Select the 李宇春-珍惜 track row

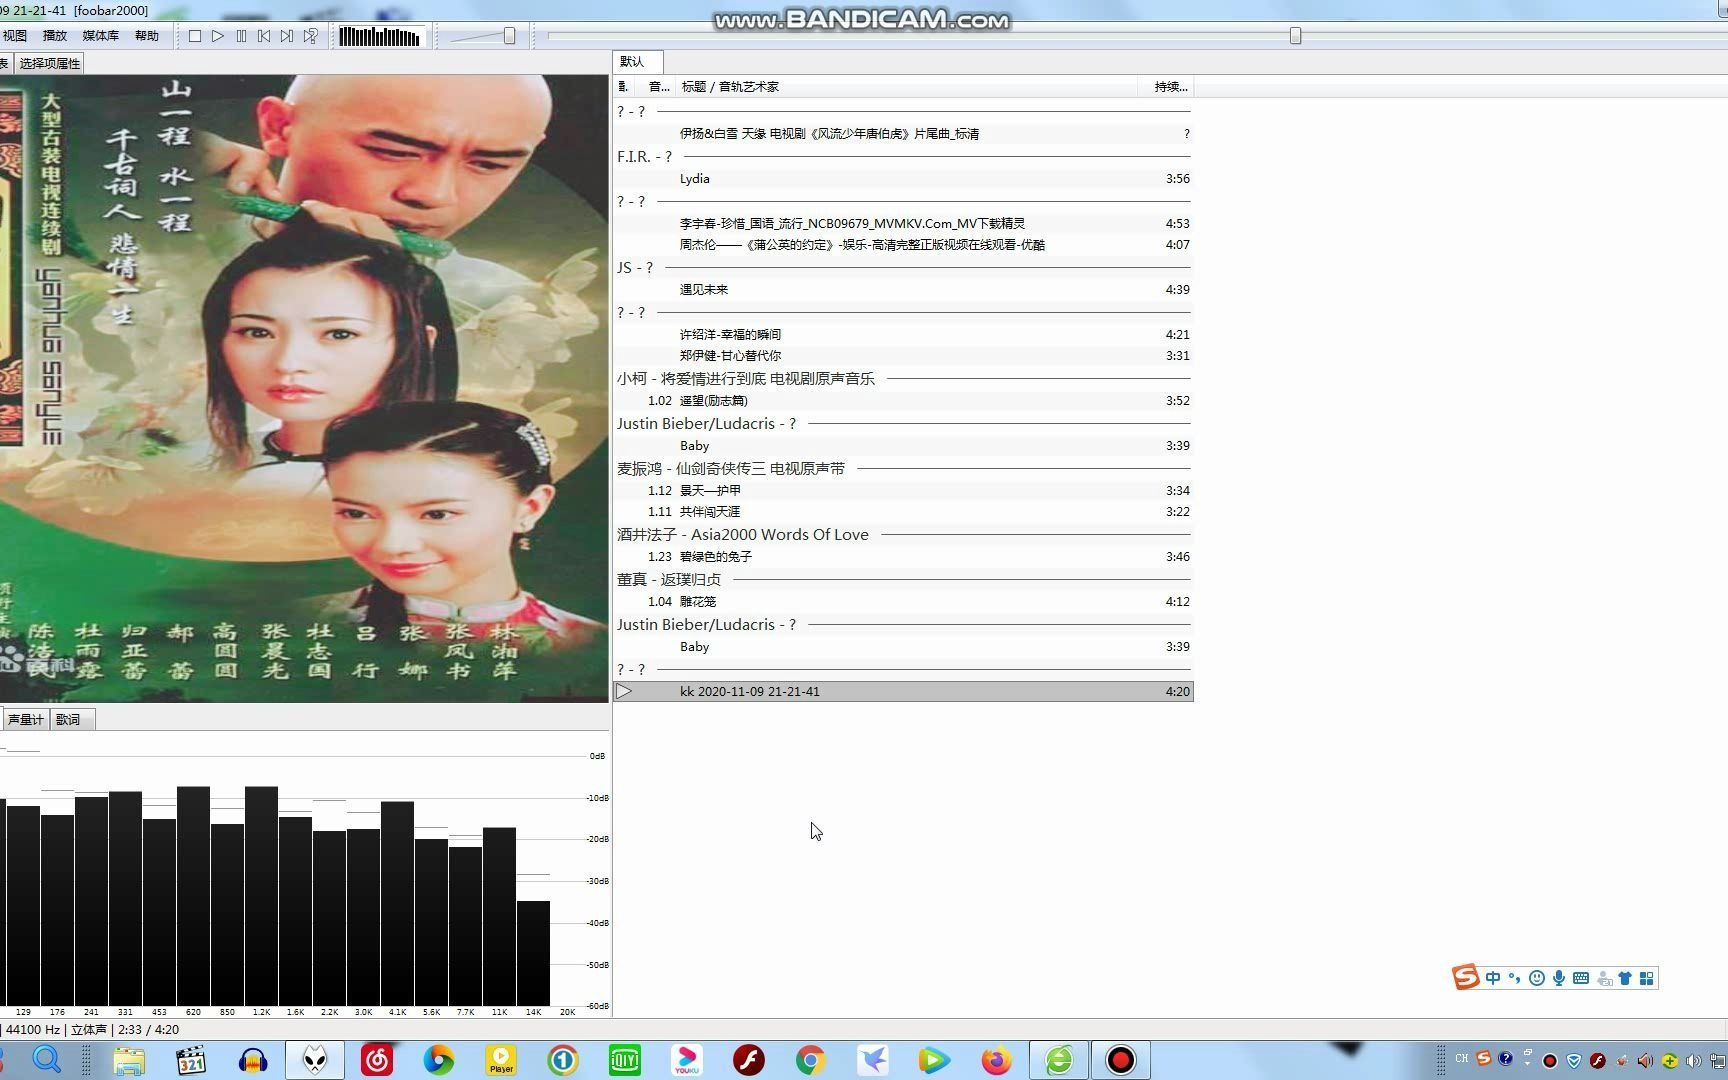click(x=903, y=224)
